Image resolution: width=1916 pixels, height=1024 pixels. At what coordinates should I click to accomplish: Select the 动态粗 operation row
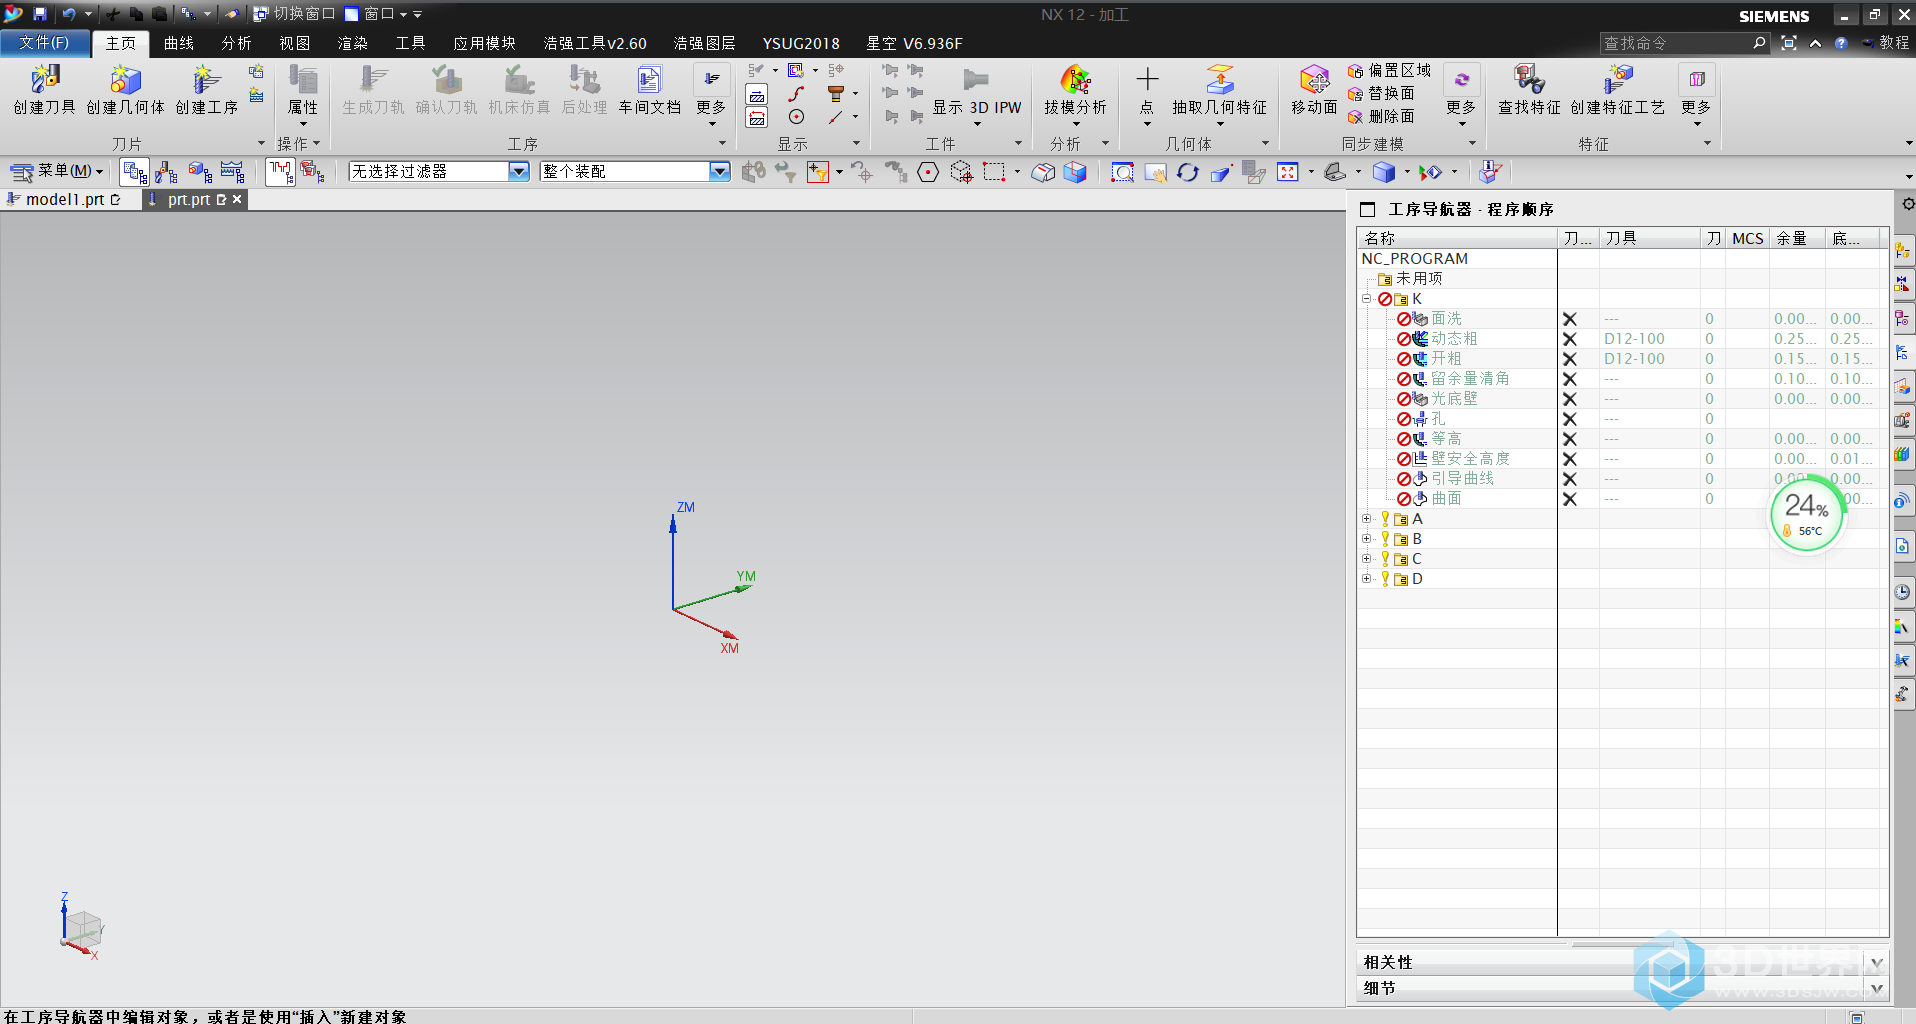(1454, 339)
